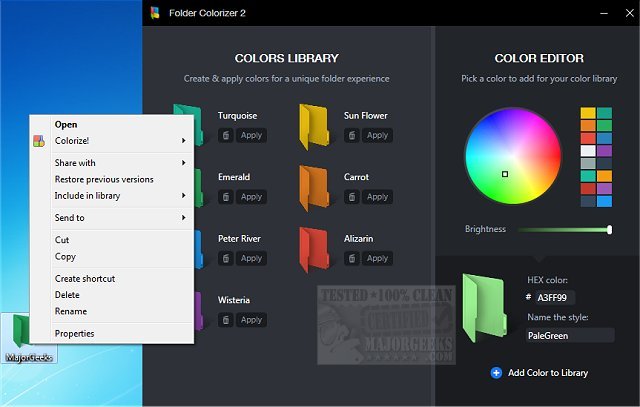Apply the Sun Flower color
This screenshot has height=407, width=640.
377,135
